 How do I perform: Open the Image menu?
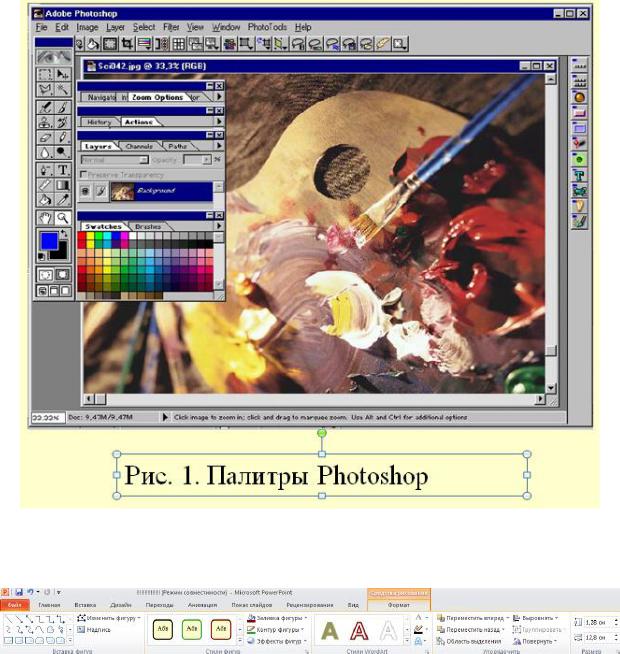pos(87,28)
